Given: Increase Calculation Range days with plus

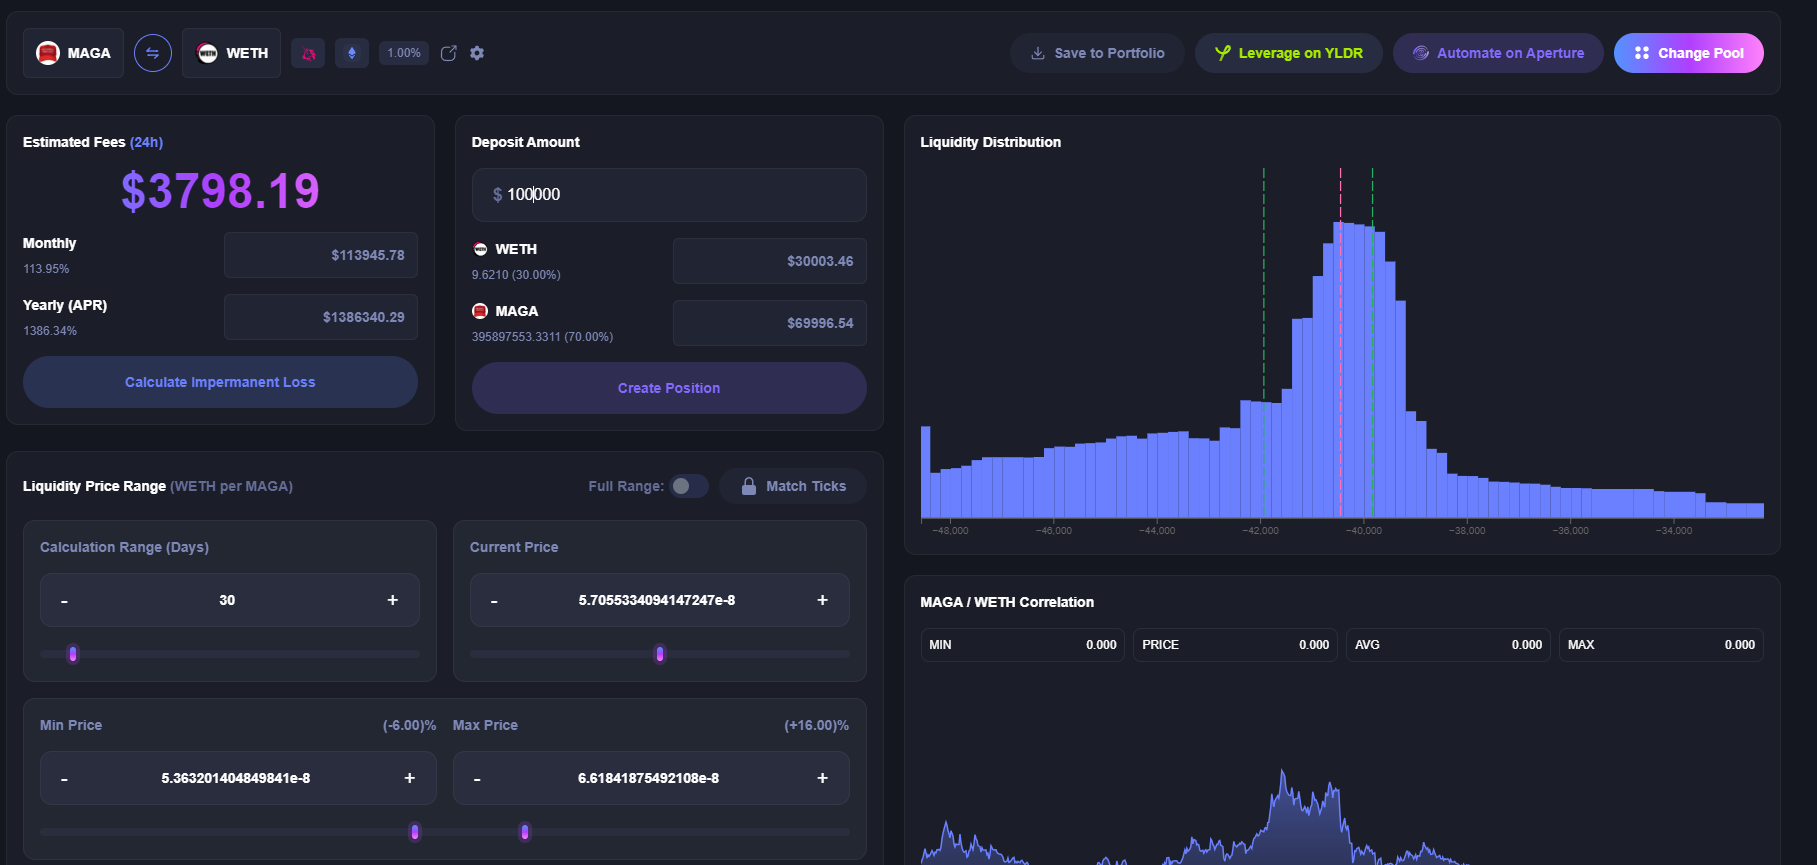Looking at the screenshot, I should tap(392, 600).
